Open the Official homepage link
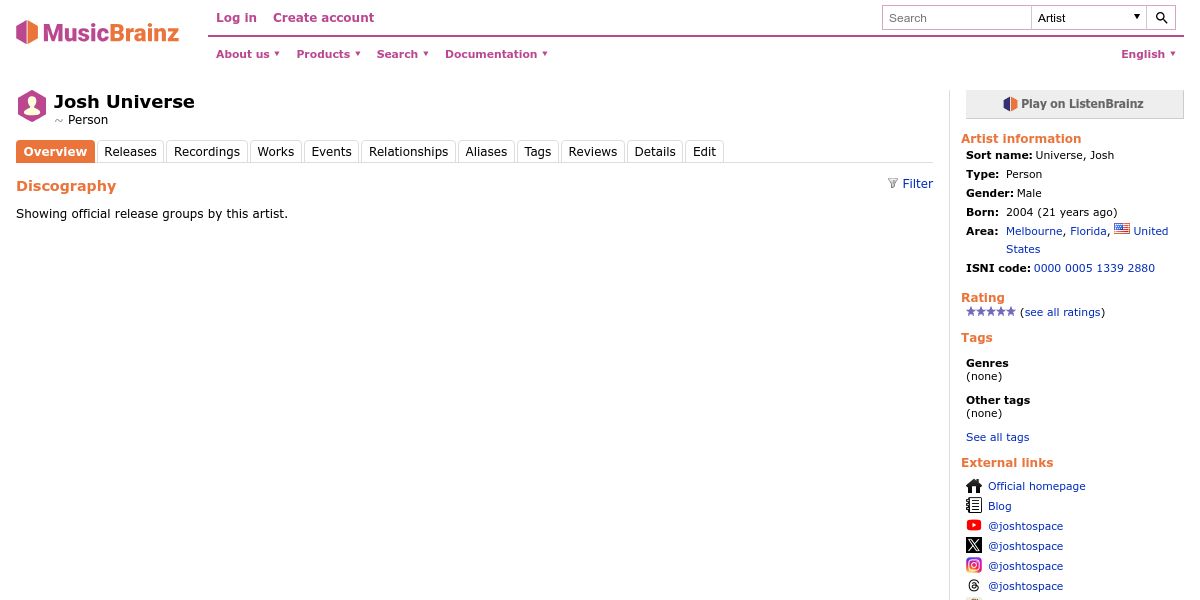The image size is (1200, 600). click(x=1036, y=486)
